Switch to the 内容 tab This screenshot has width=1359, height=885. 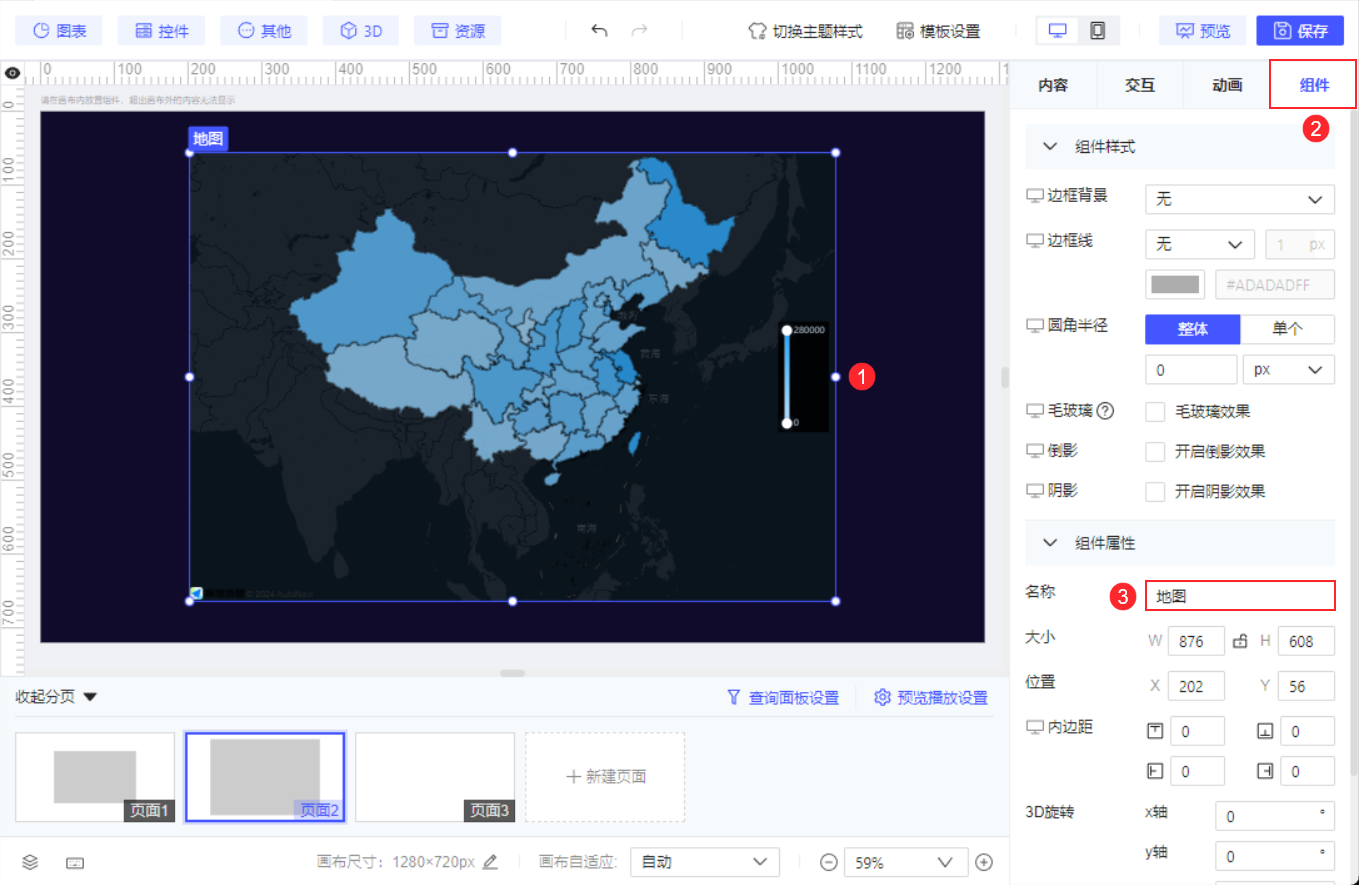click(x=1053, y=85)
